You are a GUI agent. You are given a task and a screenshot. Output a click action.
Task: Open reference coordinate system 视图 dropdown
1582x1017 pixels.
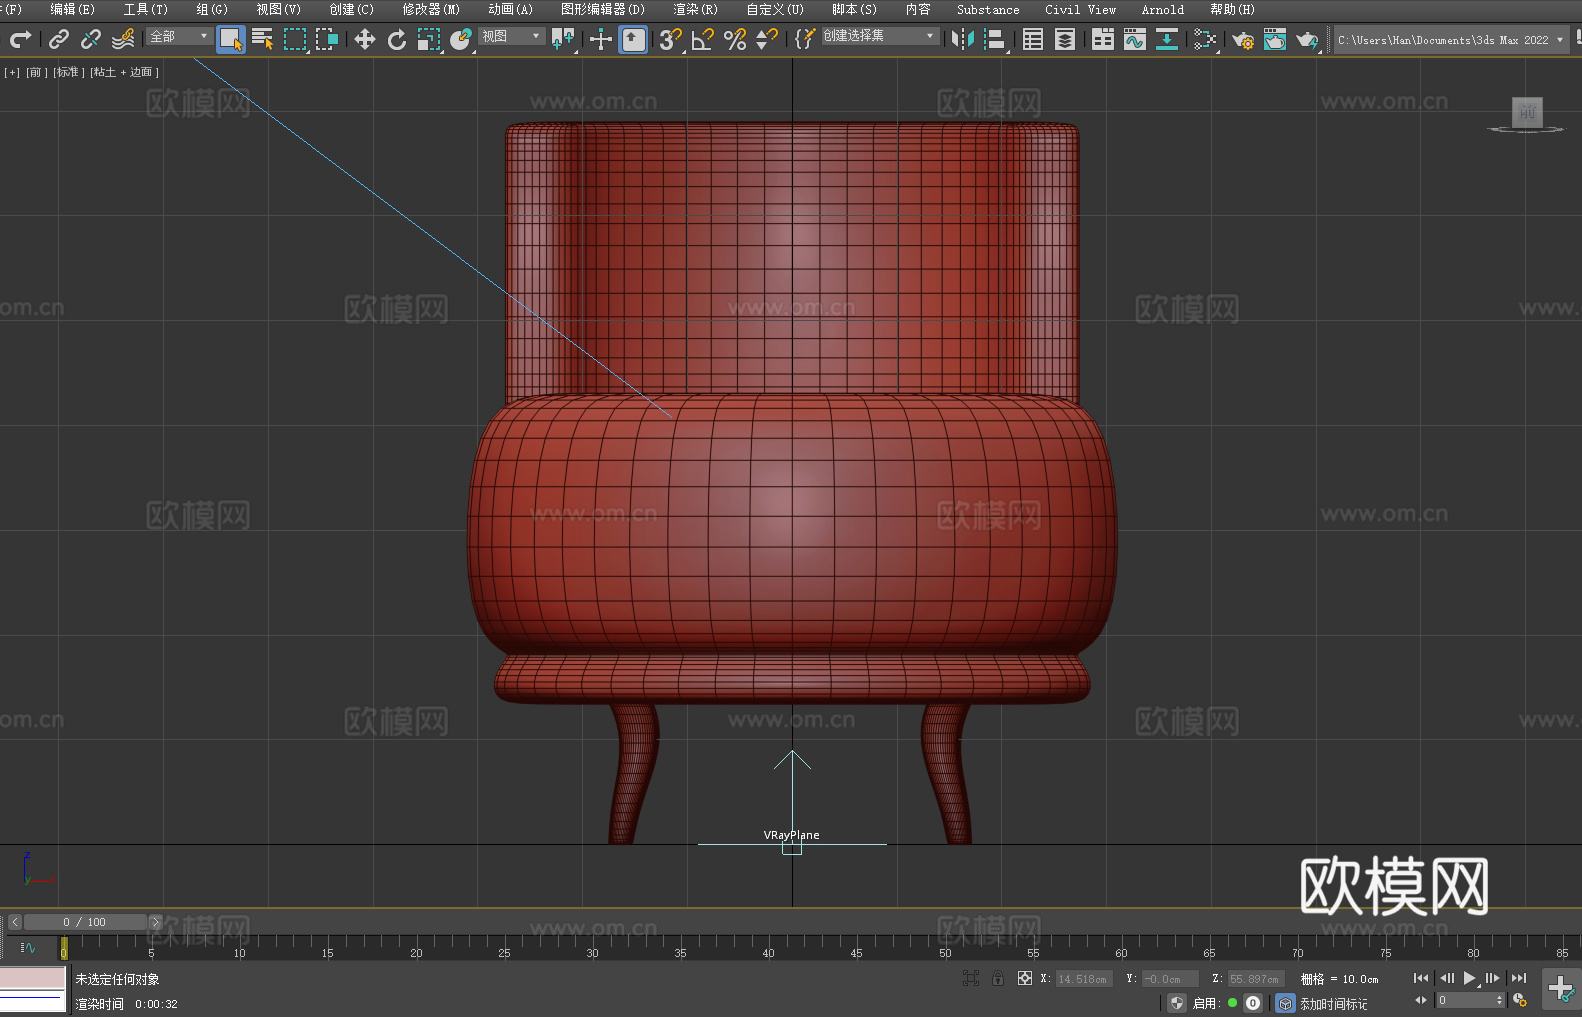(511, 36)
